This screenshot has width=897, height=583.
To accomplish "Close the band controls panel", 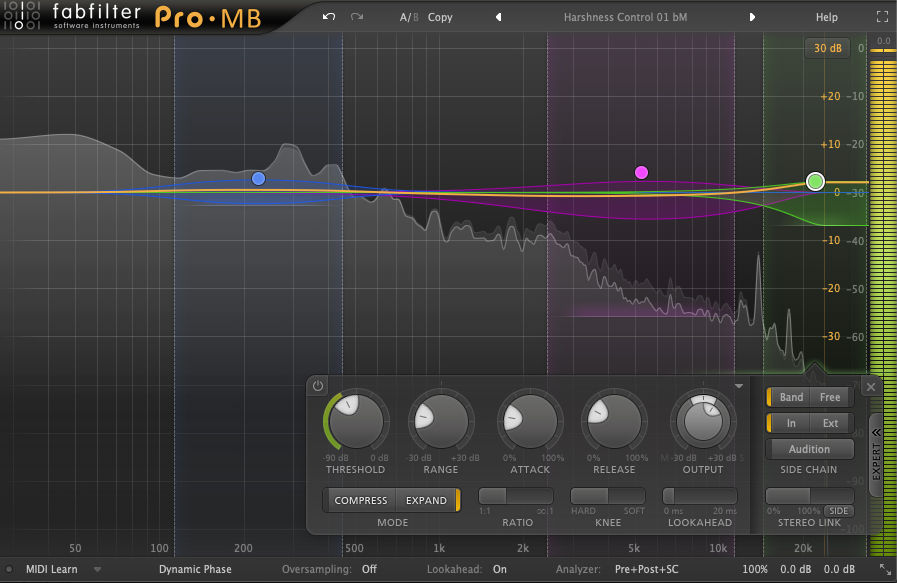I will [871, 387].
